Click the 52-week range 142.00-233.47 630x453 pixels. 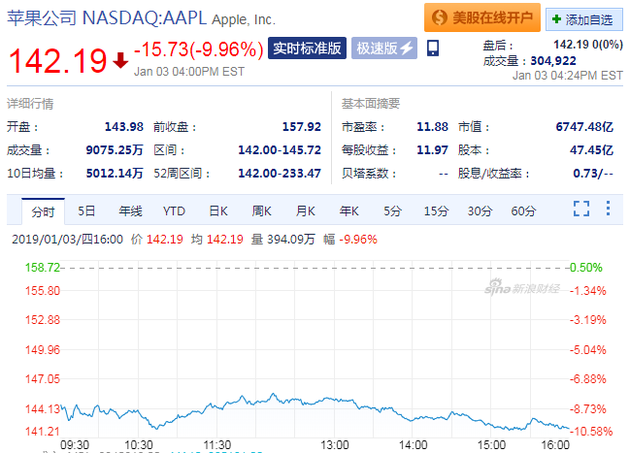coord(280,173)
